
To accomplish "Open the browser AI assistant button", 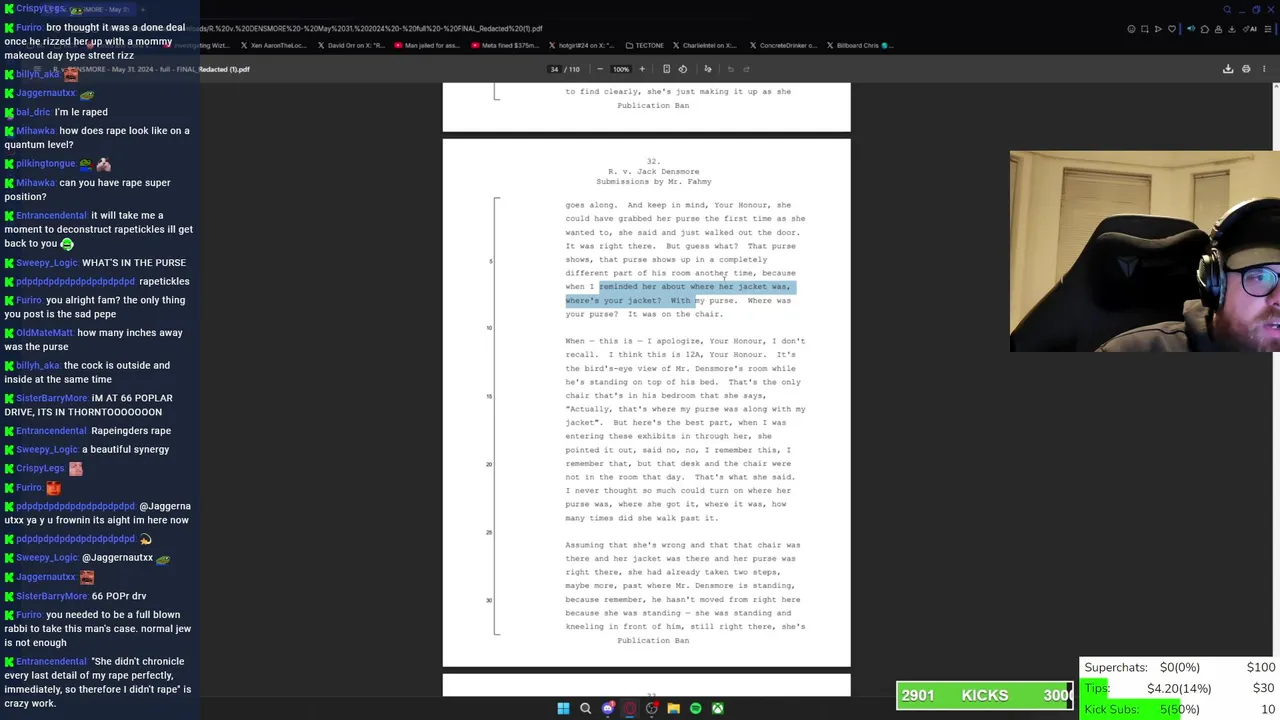I will 1251,29.
